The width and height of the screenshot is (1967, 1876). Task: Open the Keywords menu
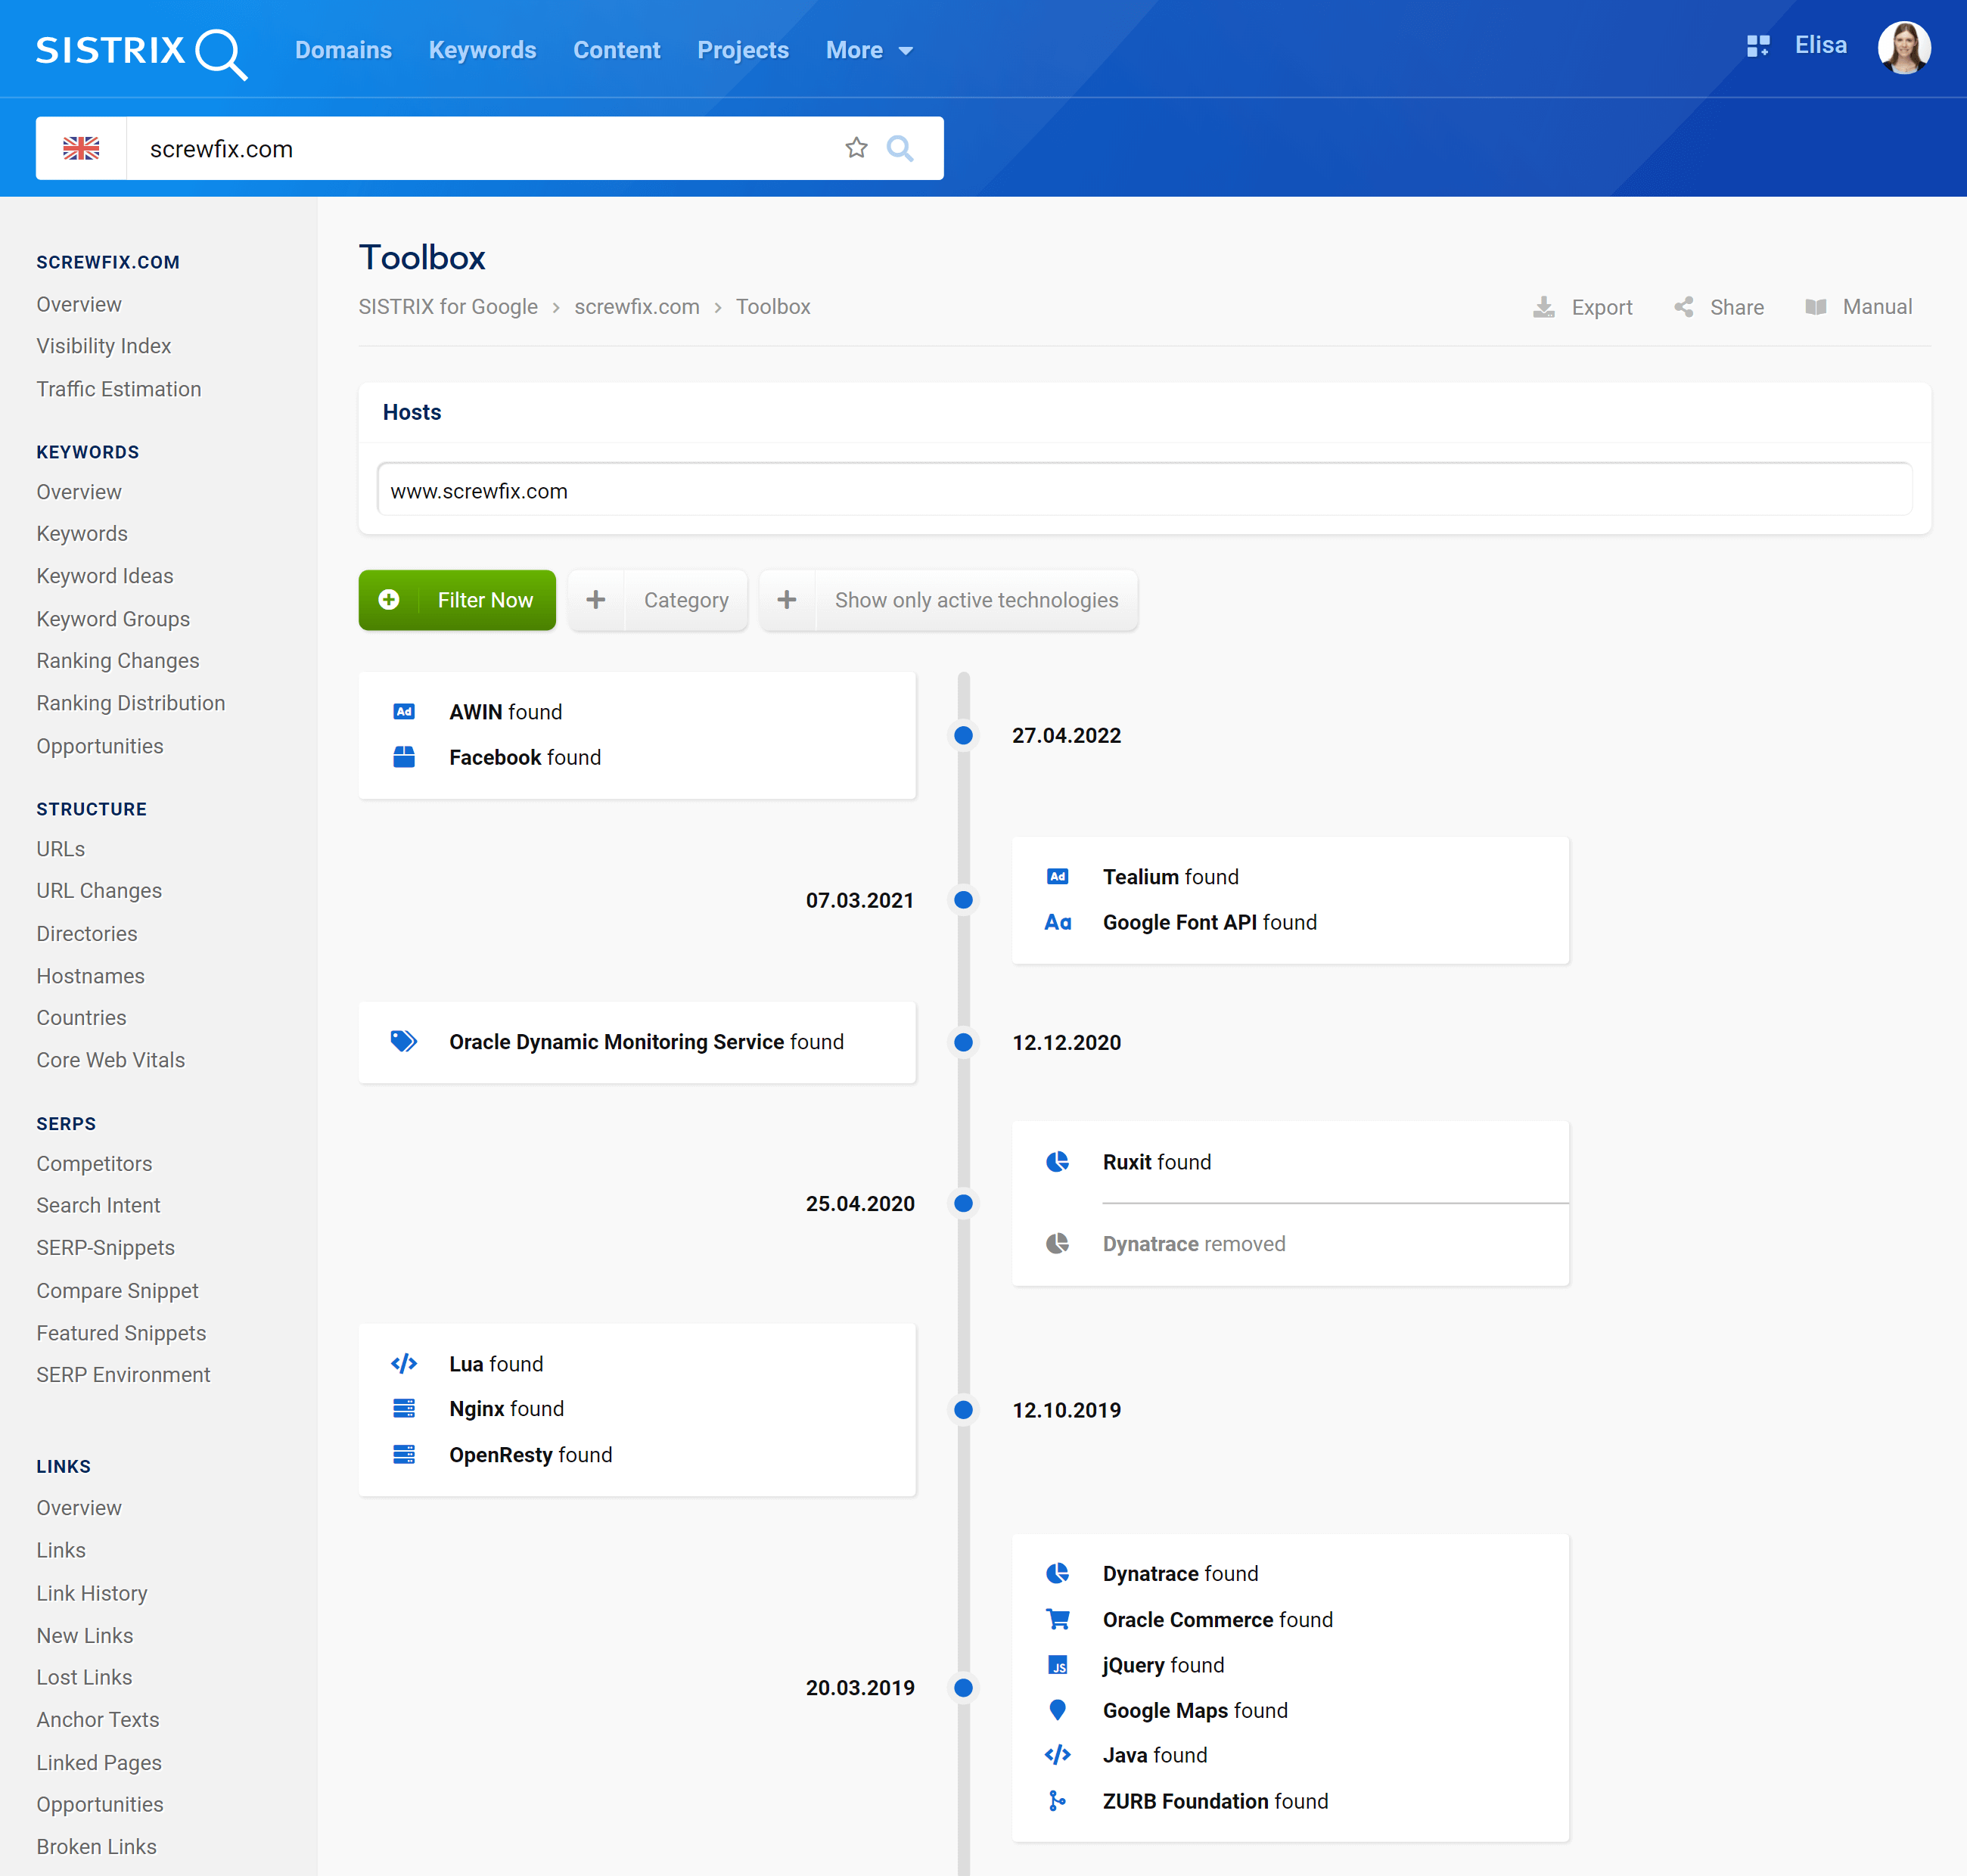tap(483, 50)
